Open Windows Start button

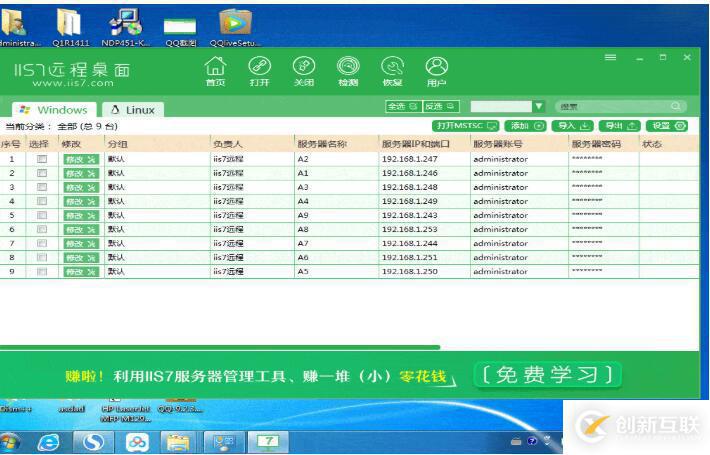[x=10, y=442]
